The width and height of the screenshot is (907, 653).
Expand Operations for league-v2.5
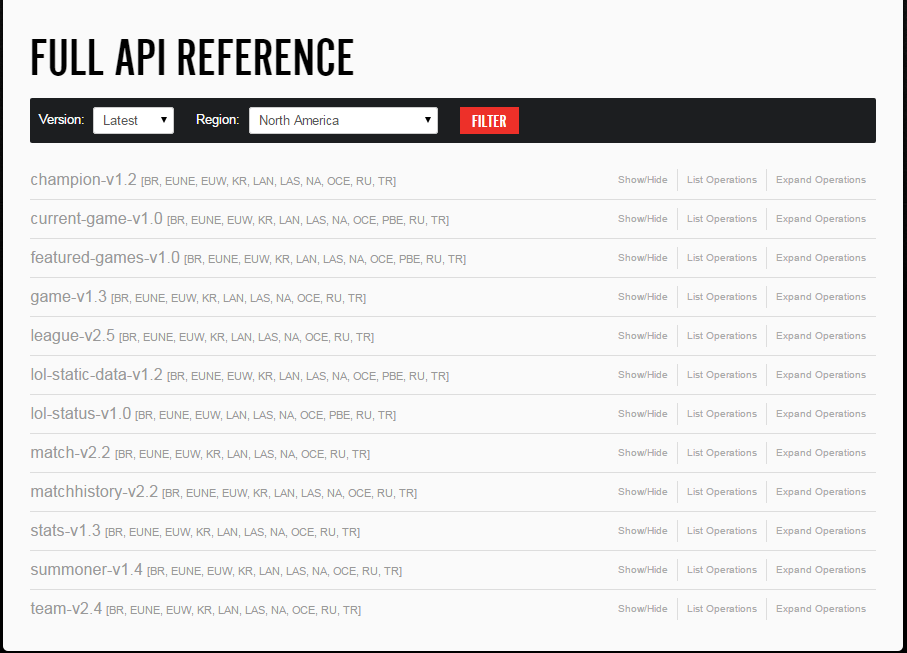[x=821, y=336]
